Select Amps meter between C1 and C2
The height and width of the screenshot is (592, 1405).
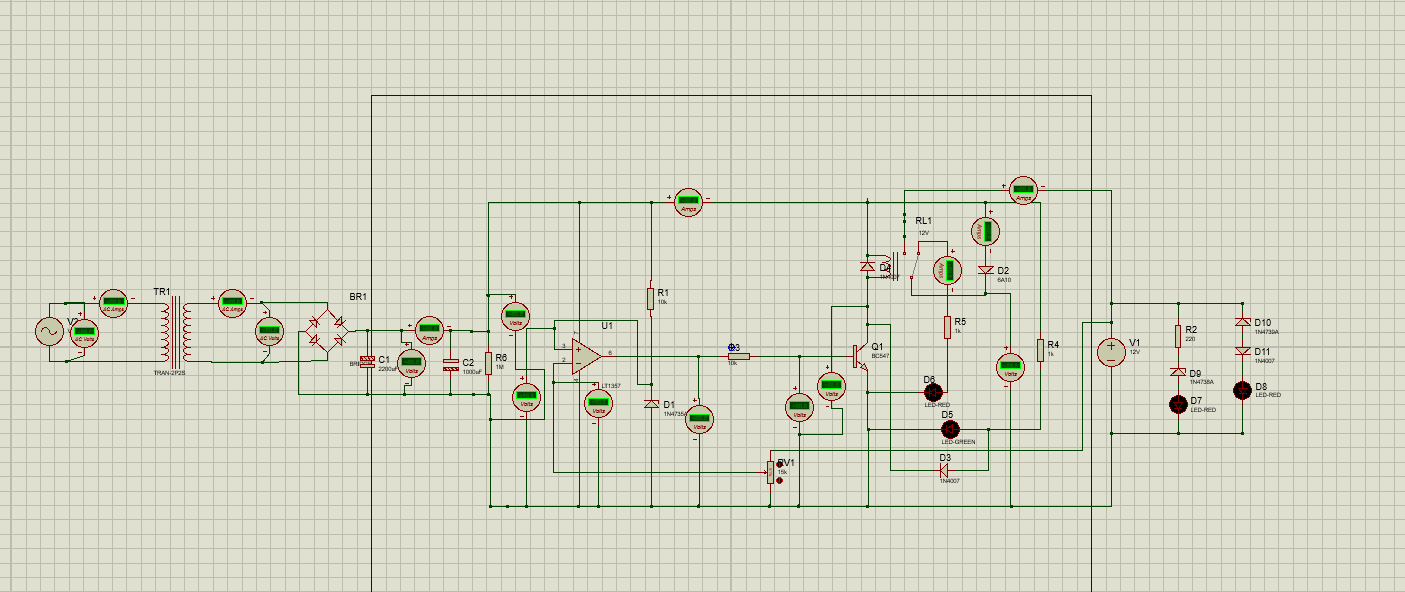click(x=429, y=328)
